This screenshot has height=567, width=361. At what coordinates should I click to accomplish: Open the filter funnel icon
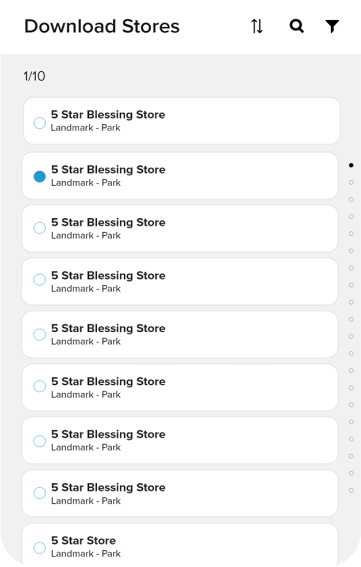click(x=332, y=26)
